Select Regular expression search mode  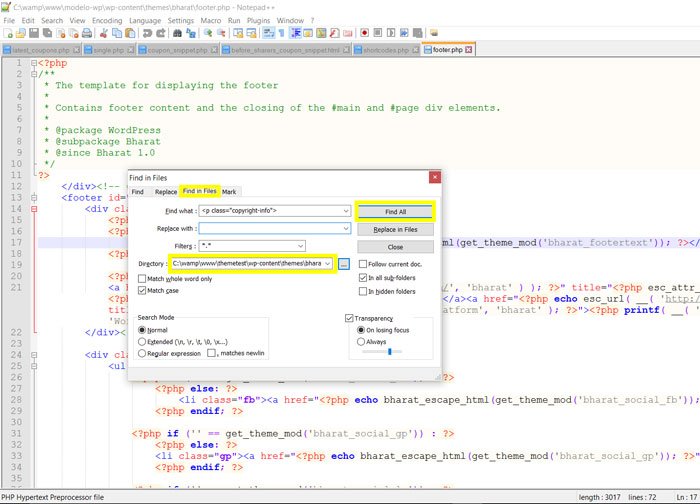142,353
